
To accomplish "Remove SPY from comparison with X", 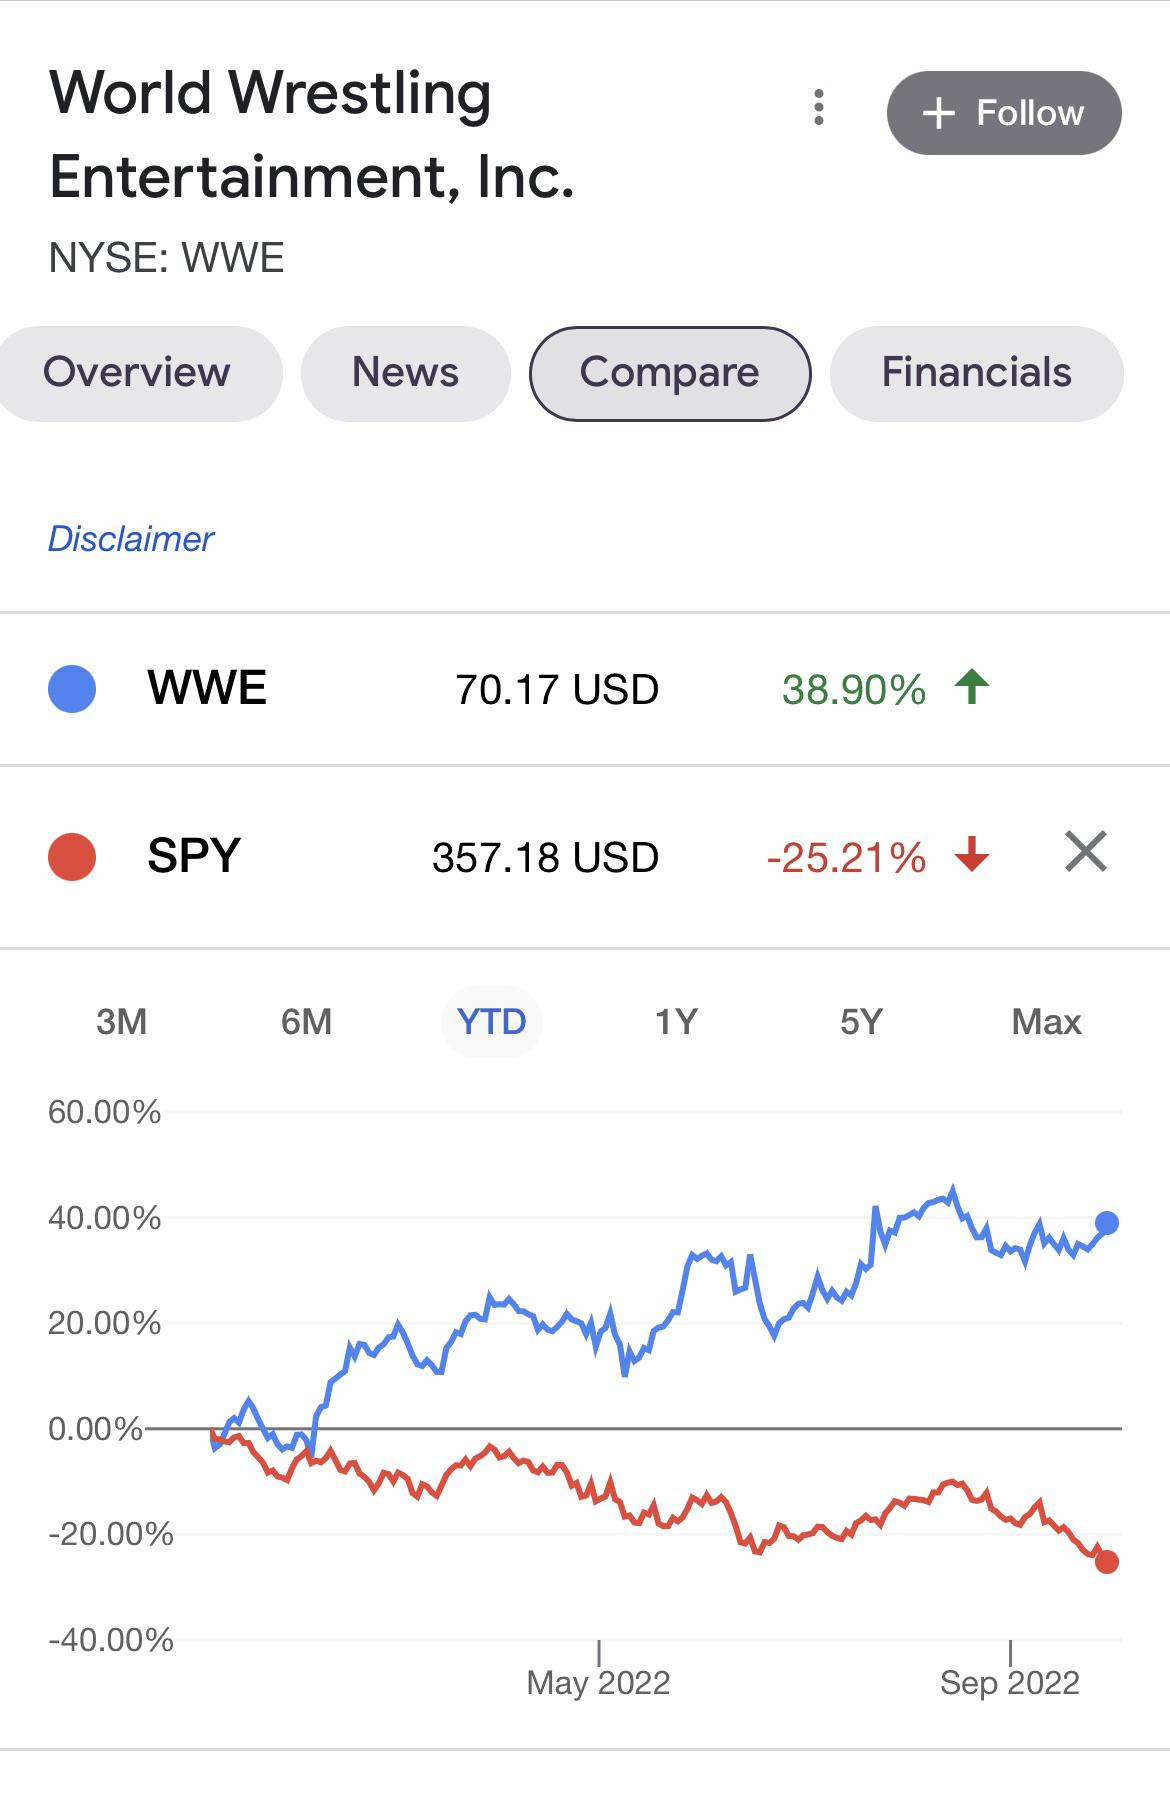I will pyautogui.click(x=1086, y=852).
